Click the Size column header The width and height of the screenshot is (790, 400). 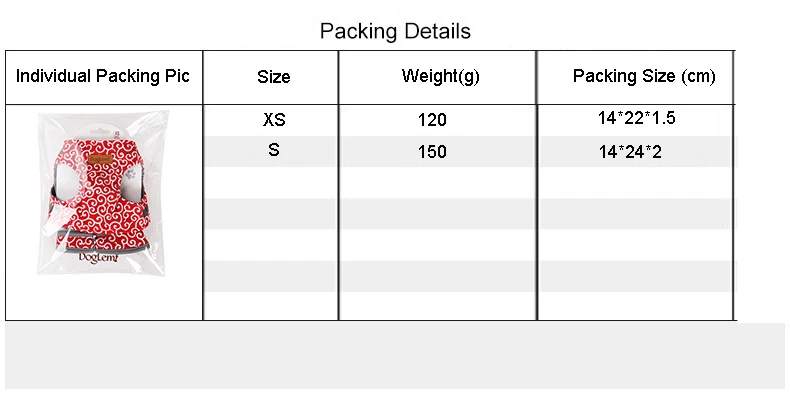tap(274, 77)
